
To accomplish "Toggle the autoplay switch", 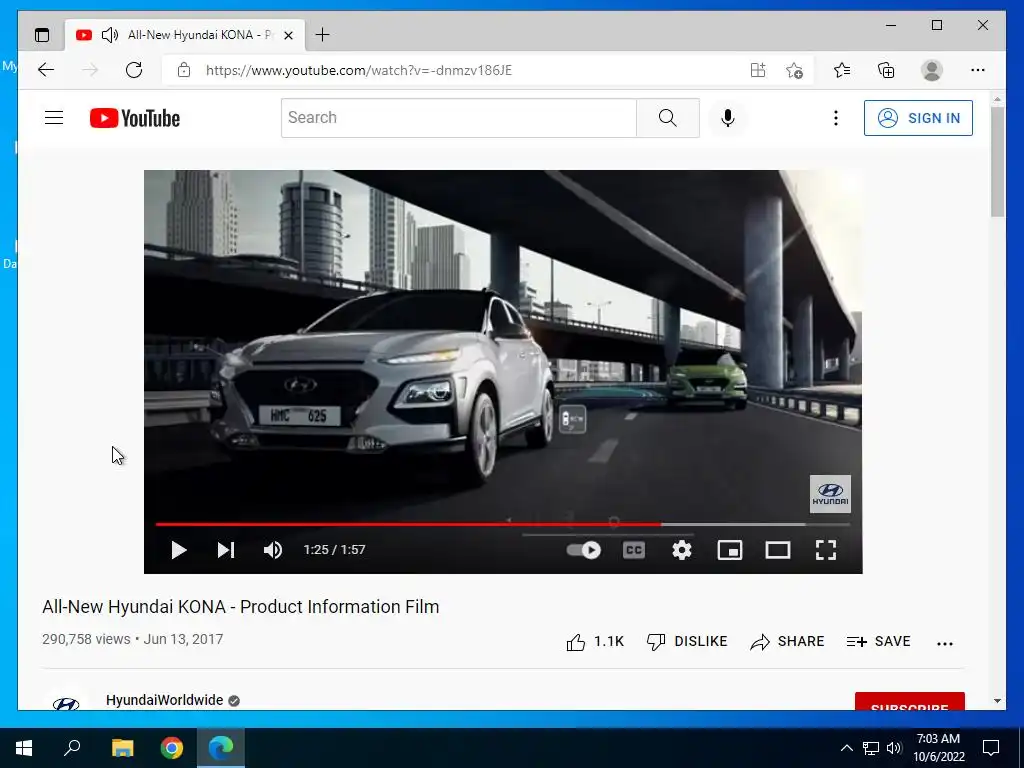I will [584, 550].
